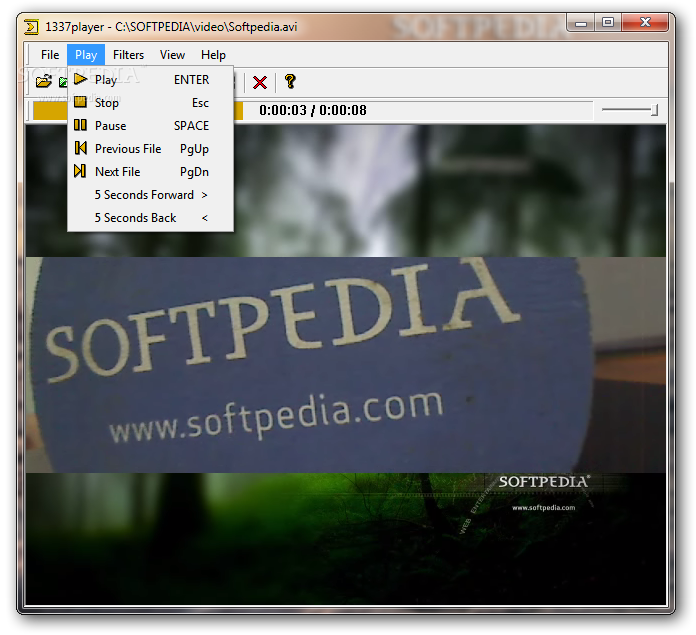
Task: Select Previous File menu entry
Action: coord(150,149)
